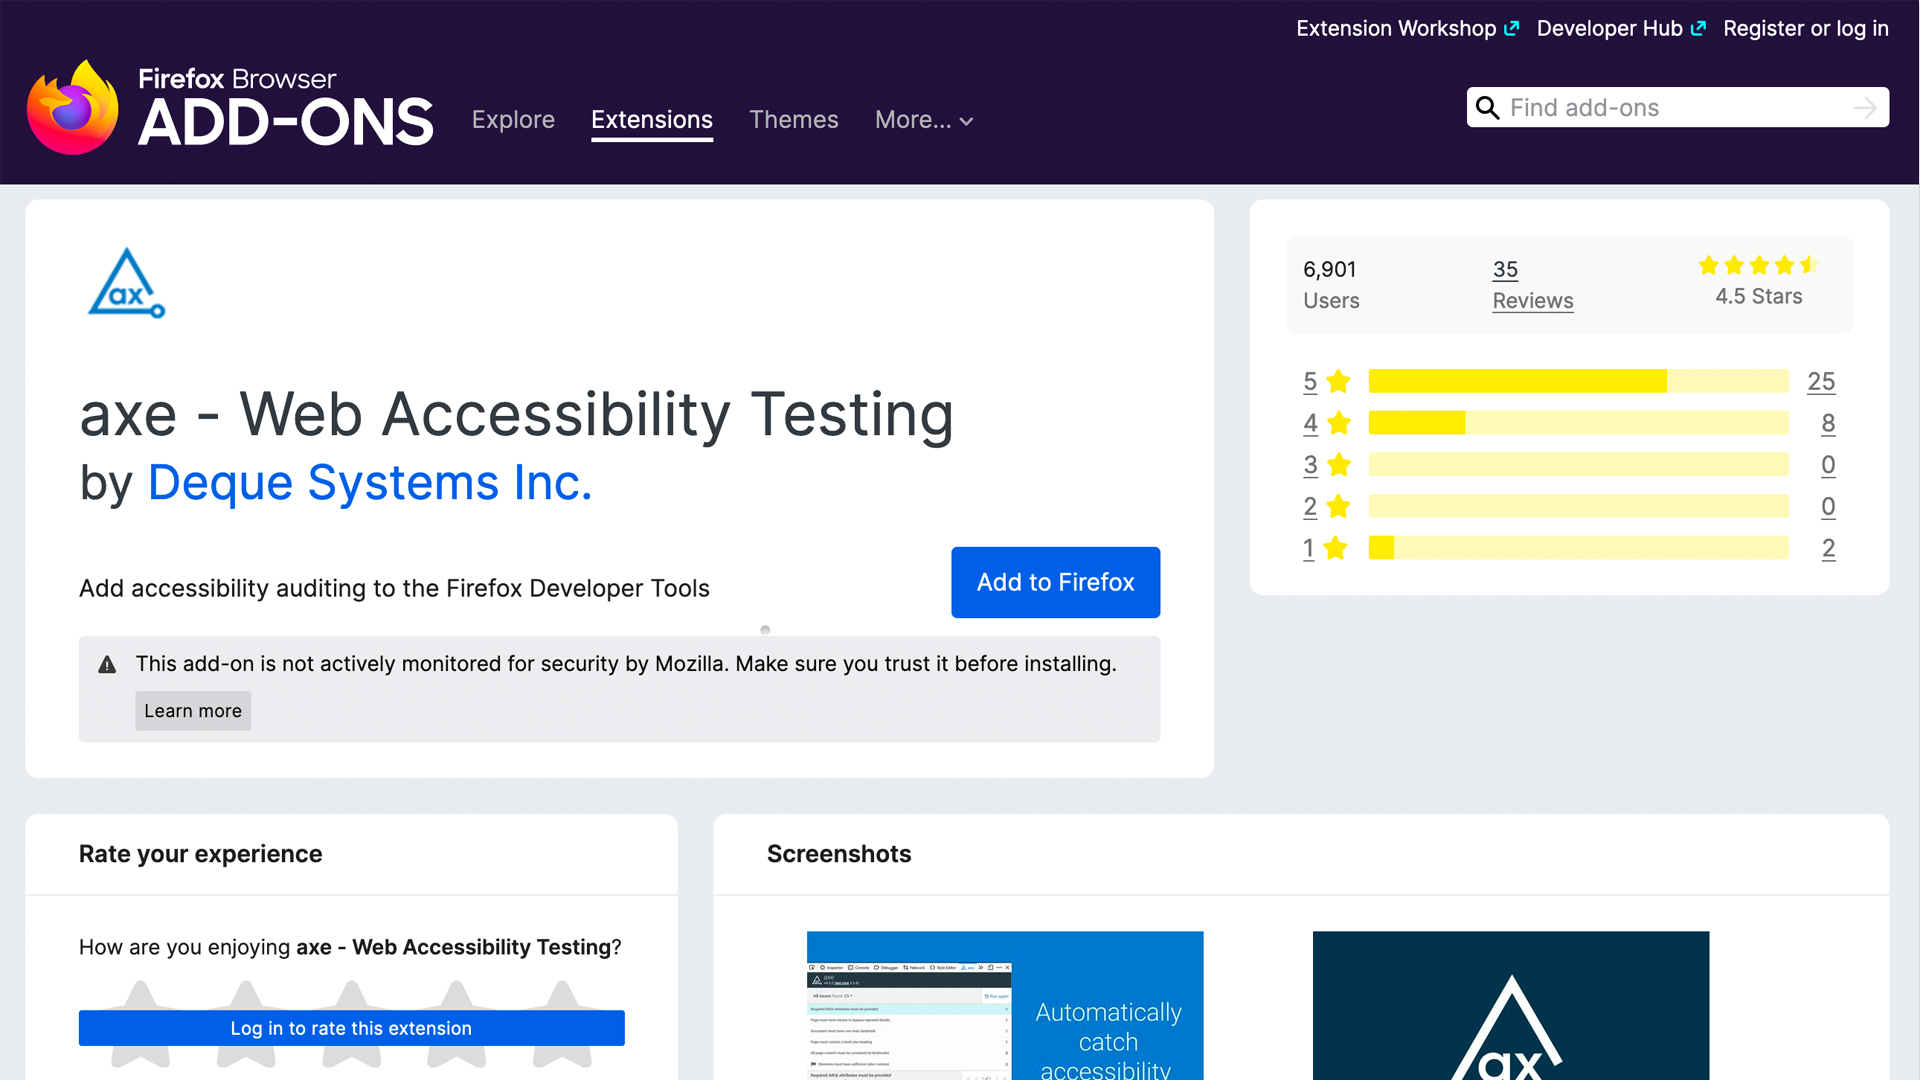Select the Themes tab
1920x1080 pixels.
tap(795, 120)
